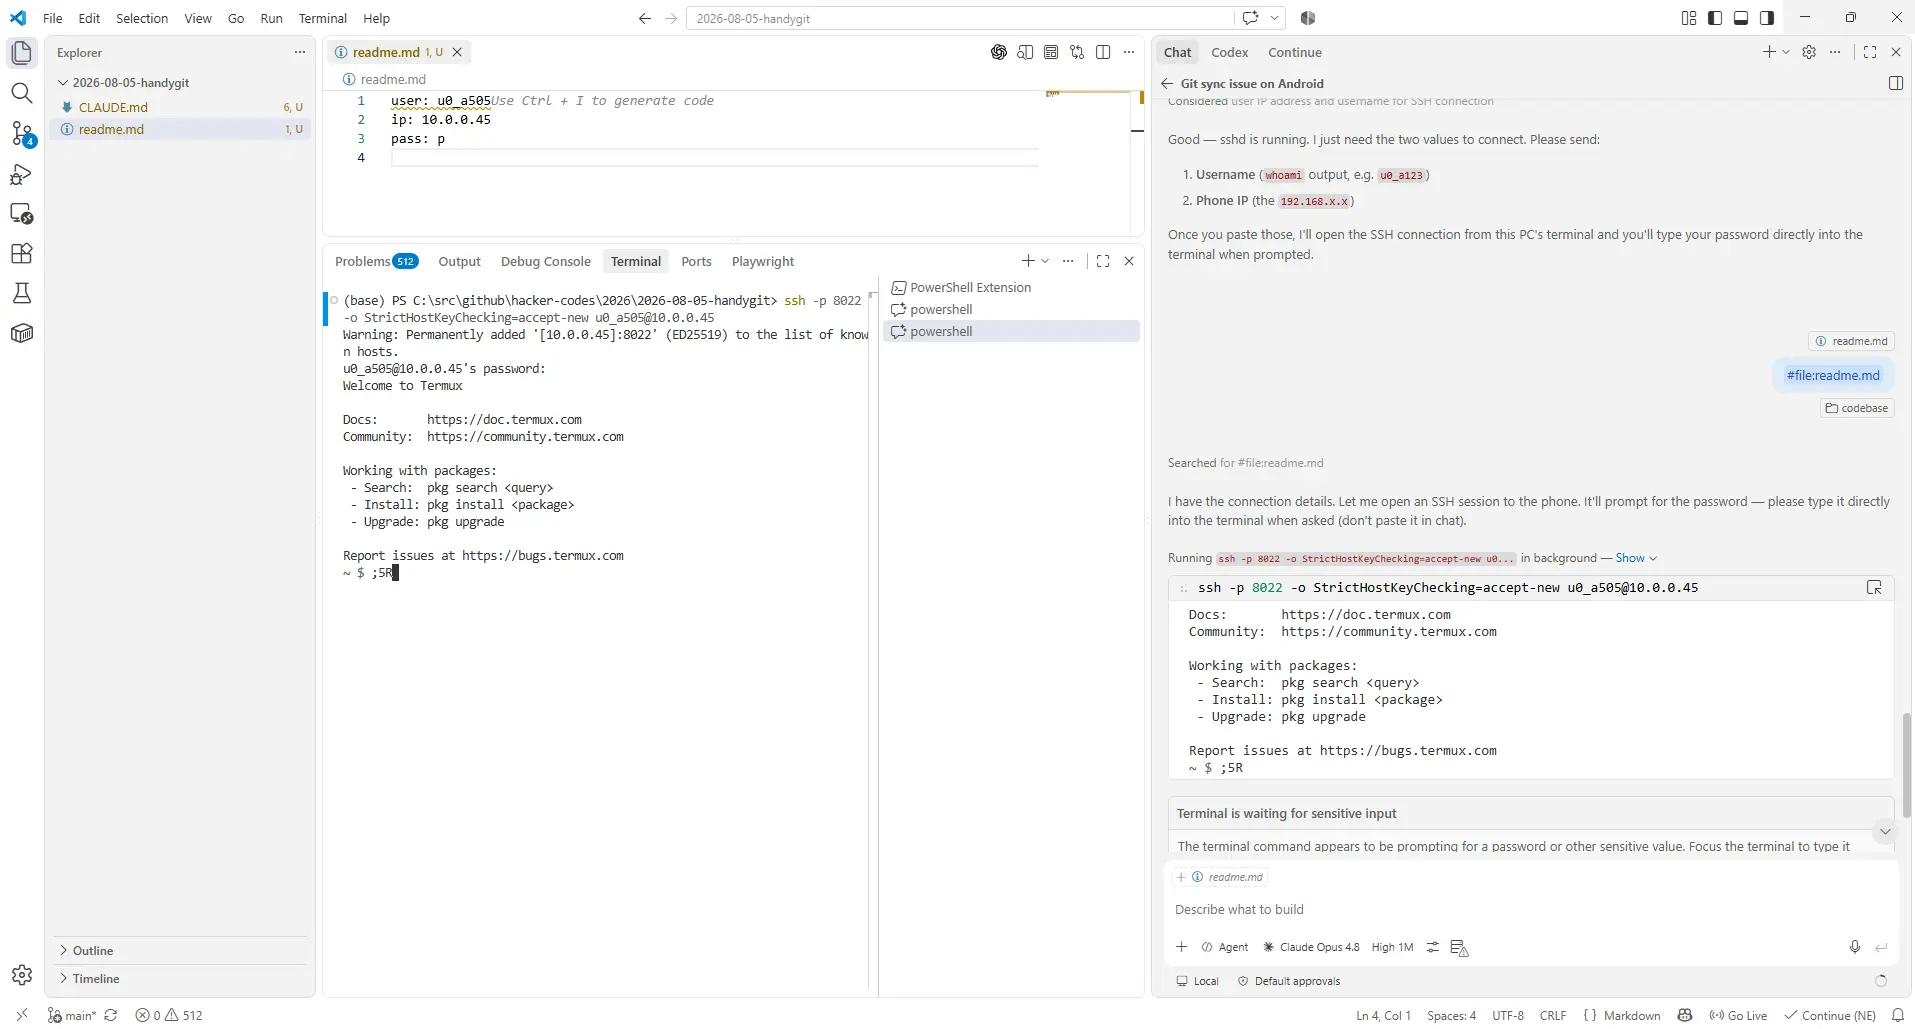This screenshot has width=1915, height=1029.
Task: Split the readme.md editor right
Action: tap(1103, 52)
